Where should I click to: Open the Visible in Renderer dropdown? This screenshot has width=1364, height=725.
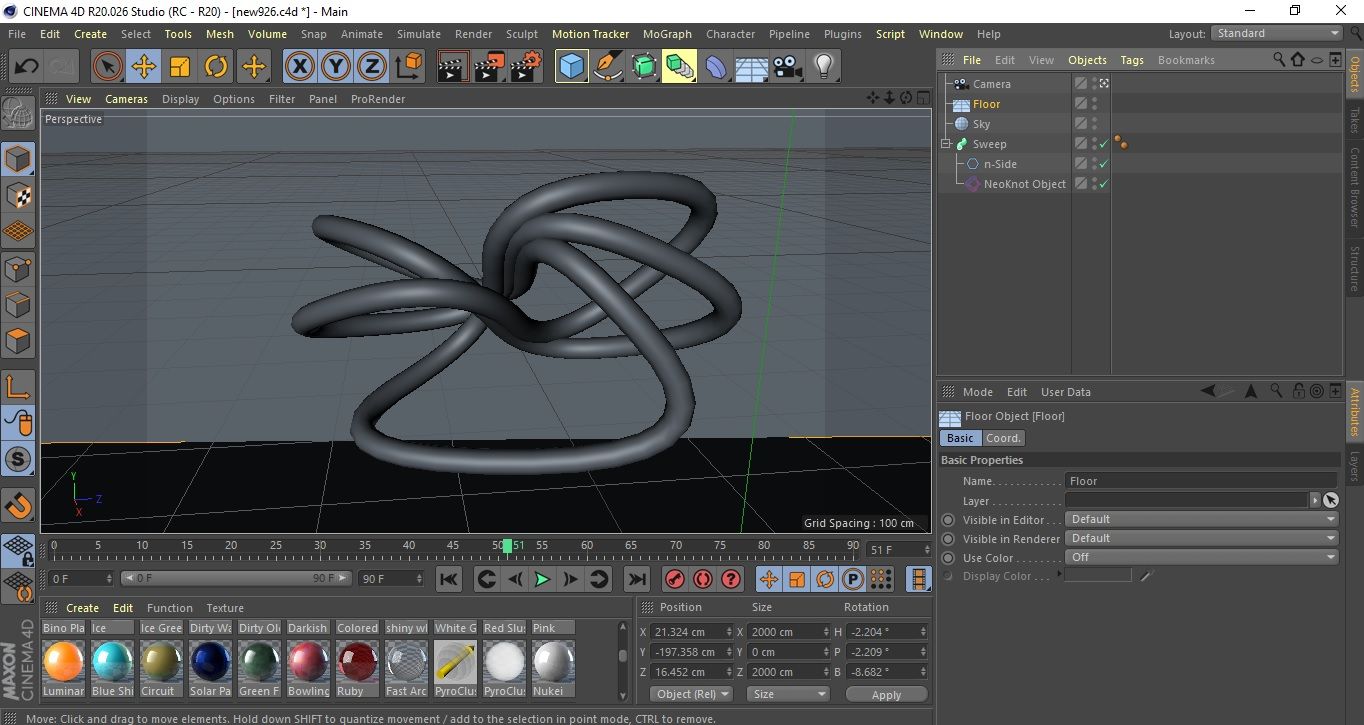coord(1201,538)
